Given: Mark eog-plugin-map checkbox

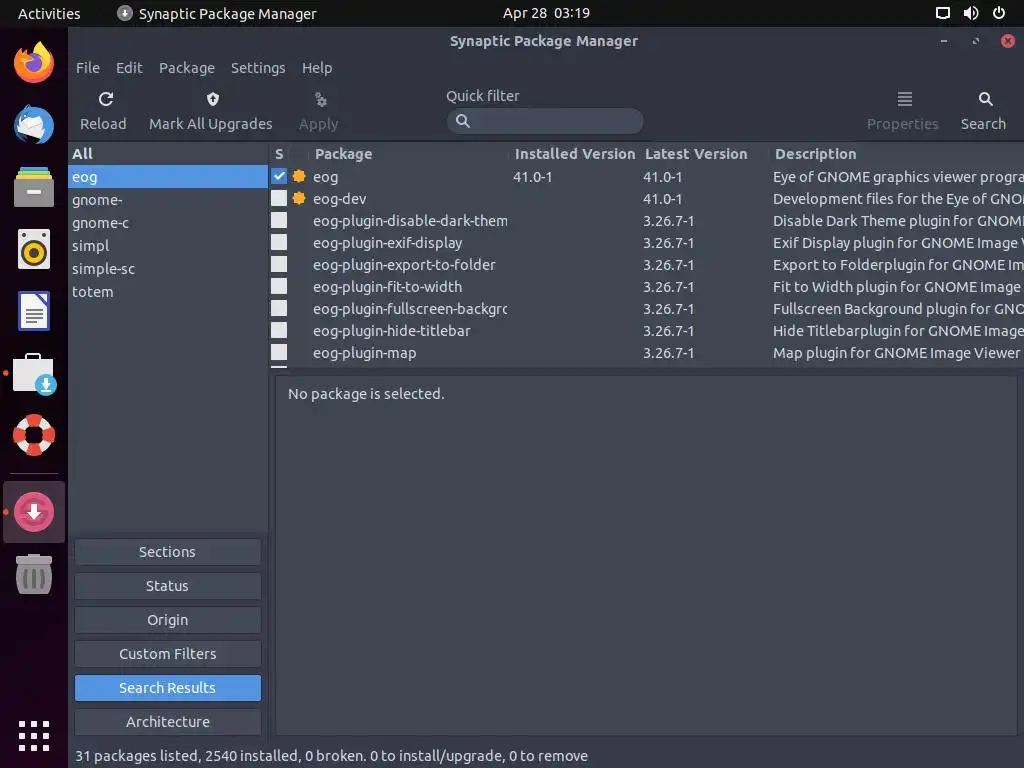Looking at the screenshot, I should pyautogui.click(x=279, y=353).
